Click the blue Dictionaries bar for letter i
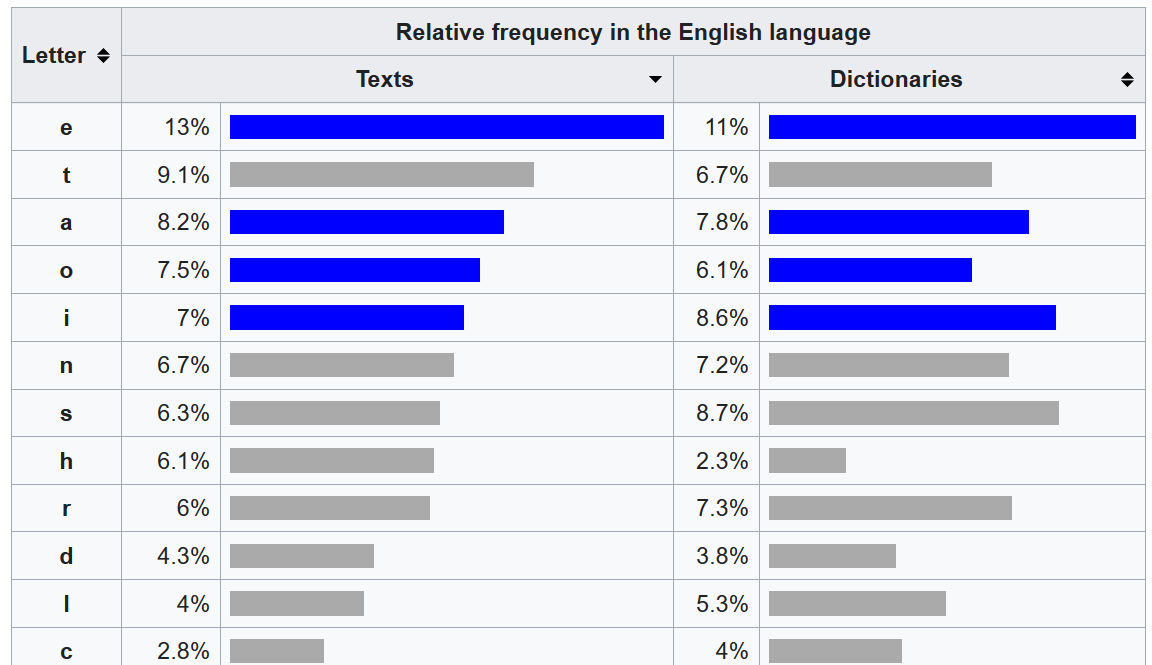 coord(910,318)
